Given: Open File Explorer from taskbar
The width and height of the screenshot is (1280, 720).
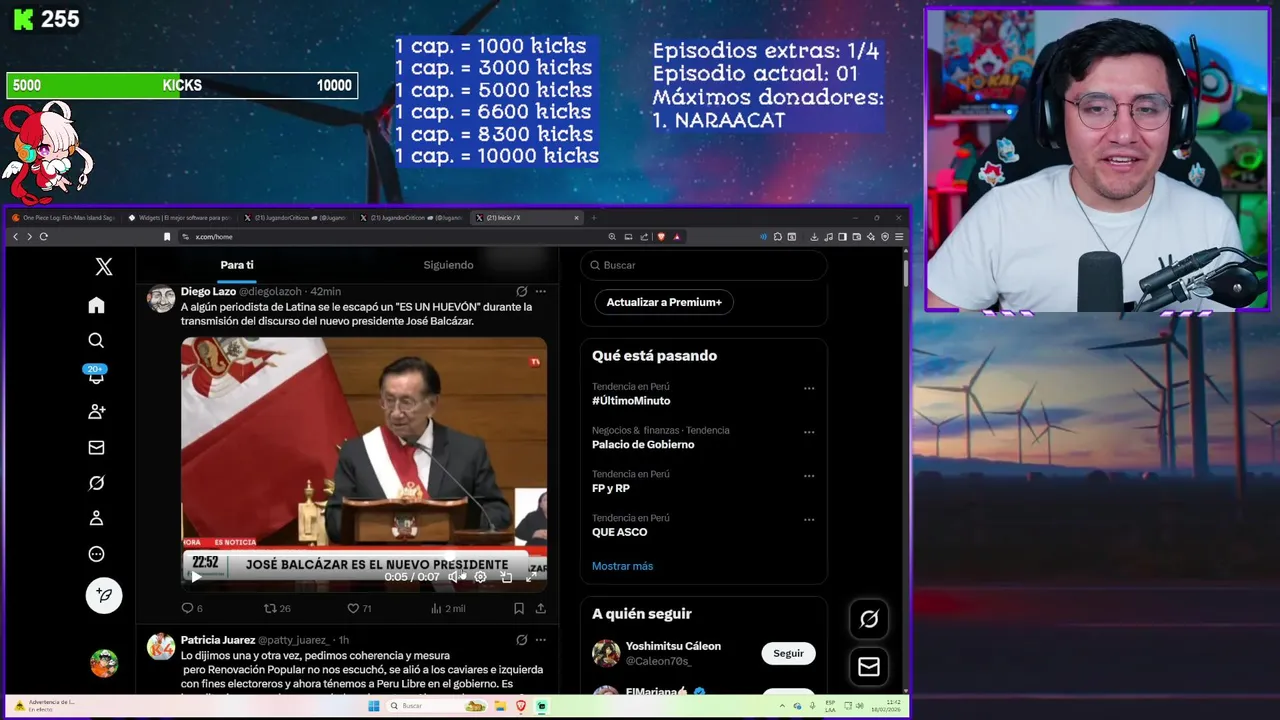Looking at the screenshot, I should click(x=500, y=706).
